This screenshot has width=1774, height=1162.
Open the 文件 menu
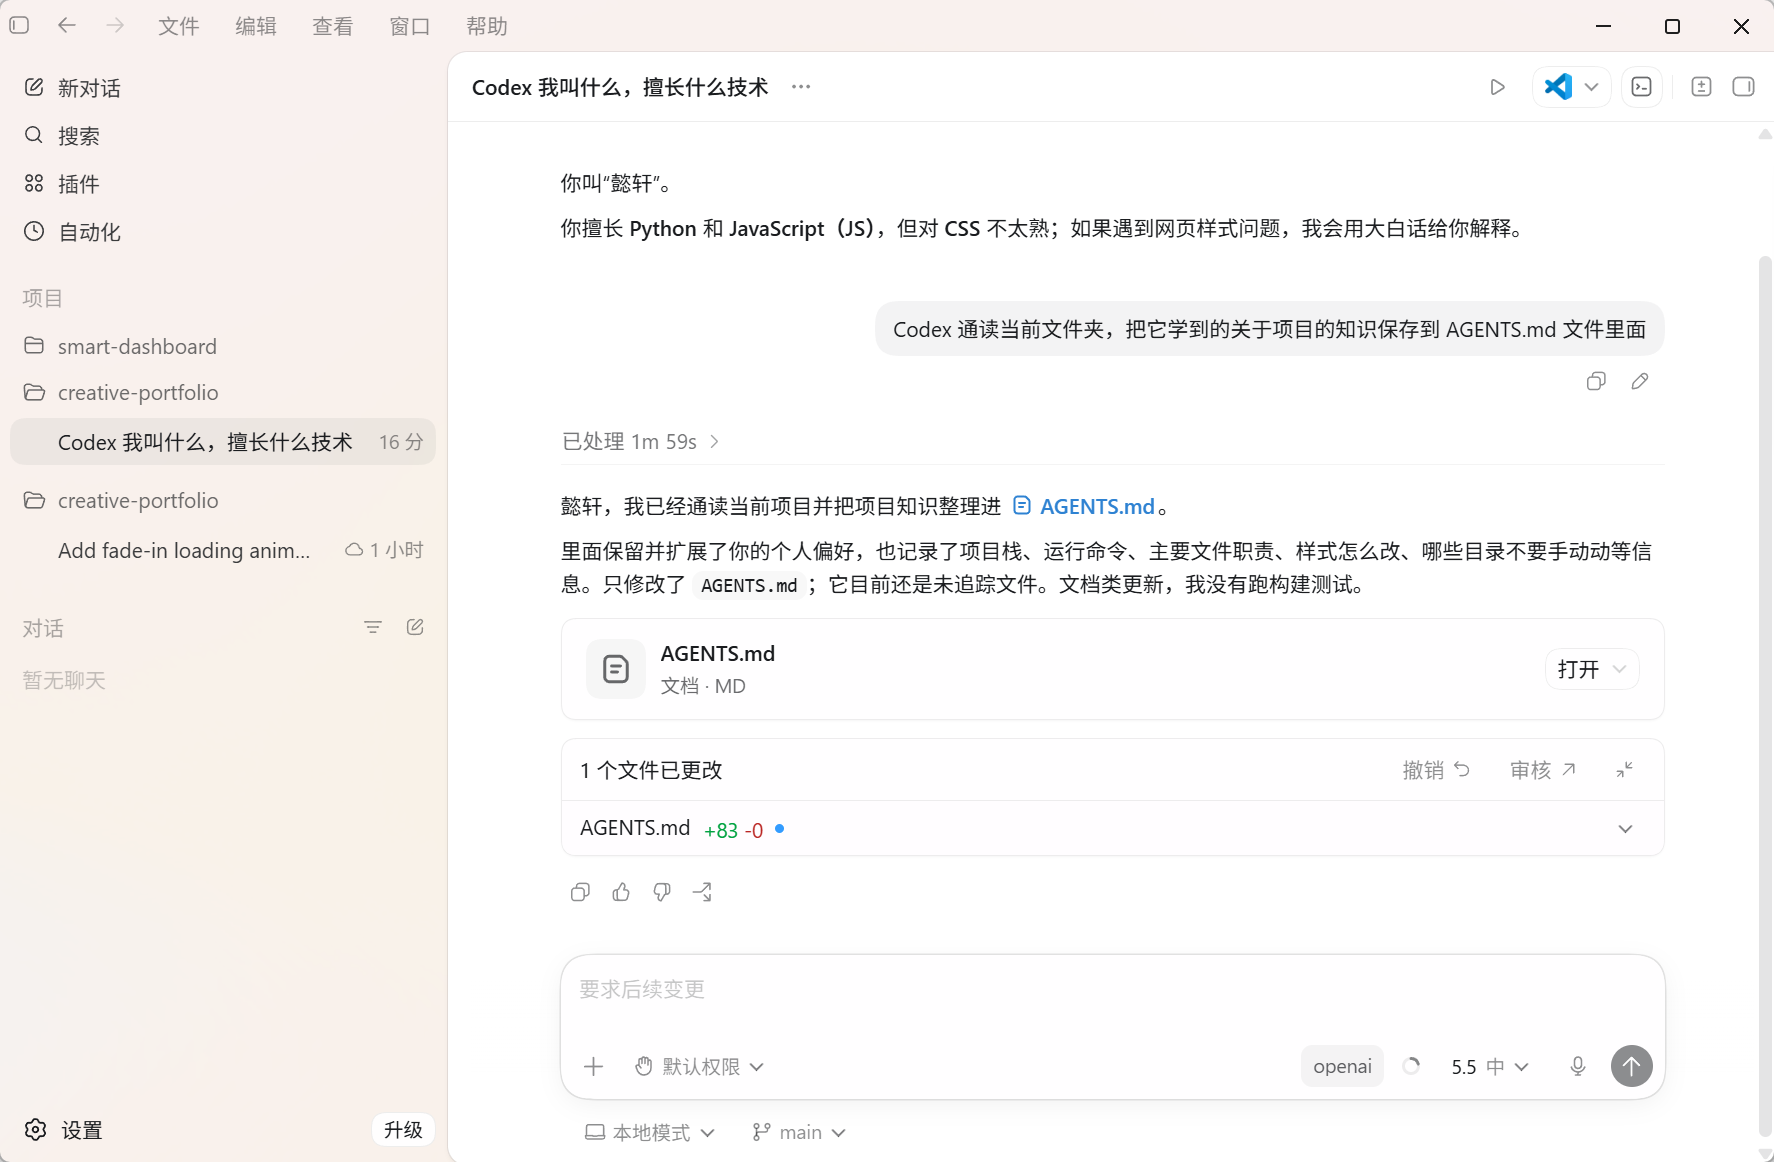pyautogui.click(x=178, y=26)
